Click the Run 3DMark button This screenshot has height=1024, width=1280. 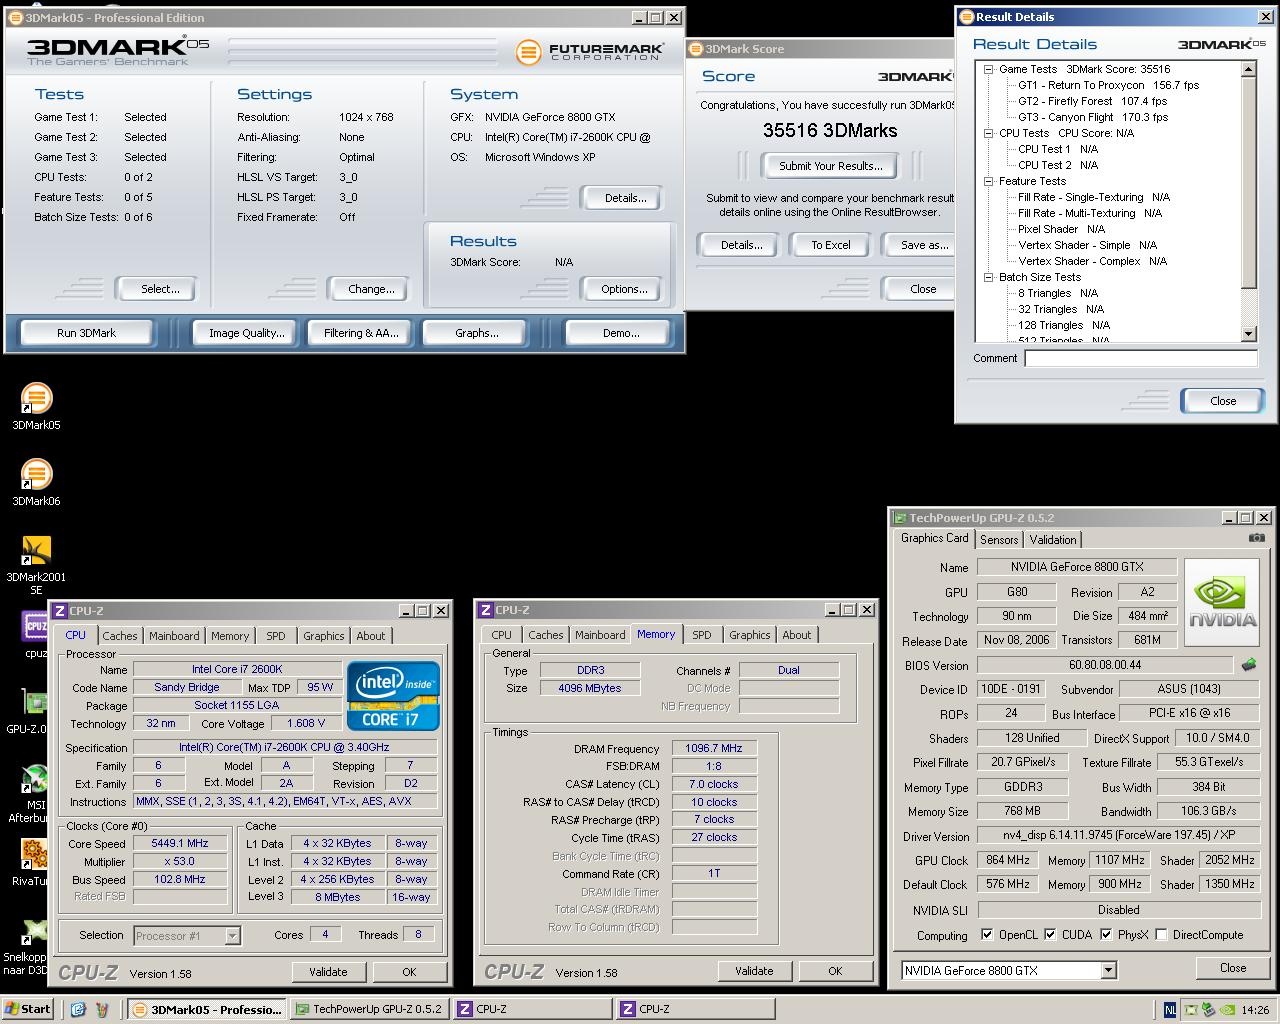pos(86,333)
